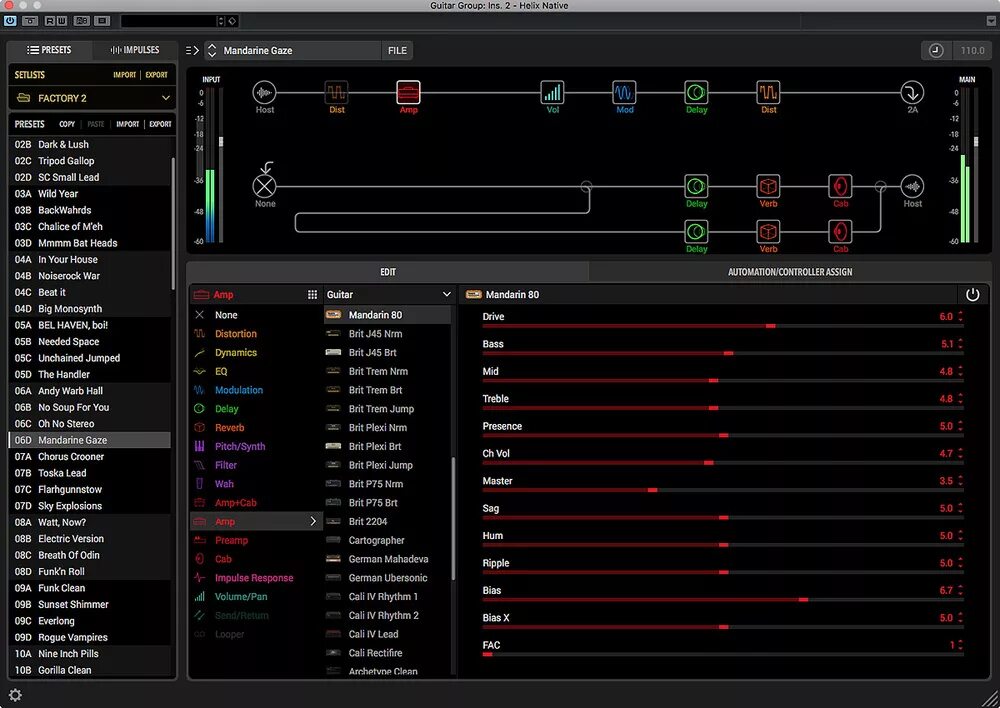Image resolution: width=1000 pixels, height=708 pixels.
Task: Select the Delay block on the top path
Action: [x=696, y=93]
